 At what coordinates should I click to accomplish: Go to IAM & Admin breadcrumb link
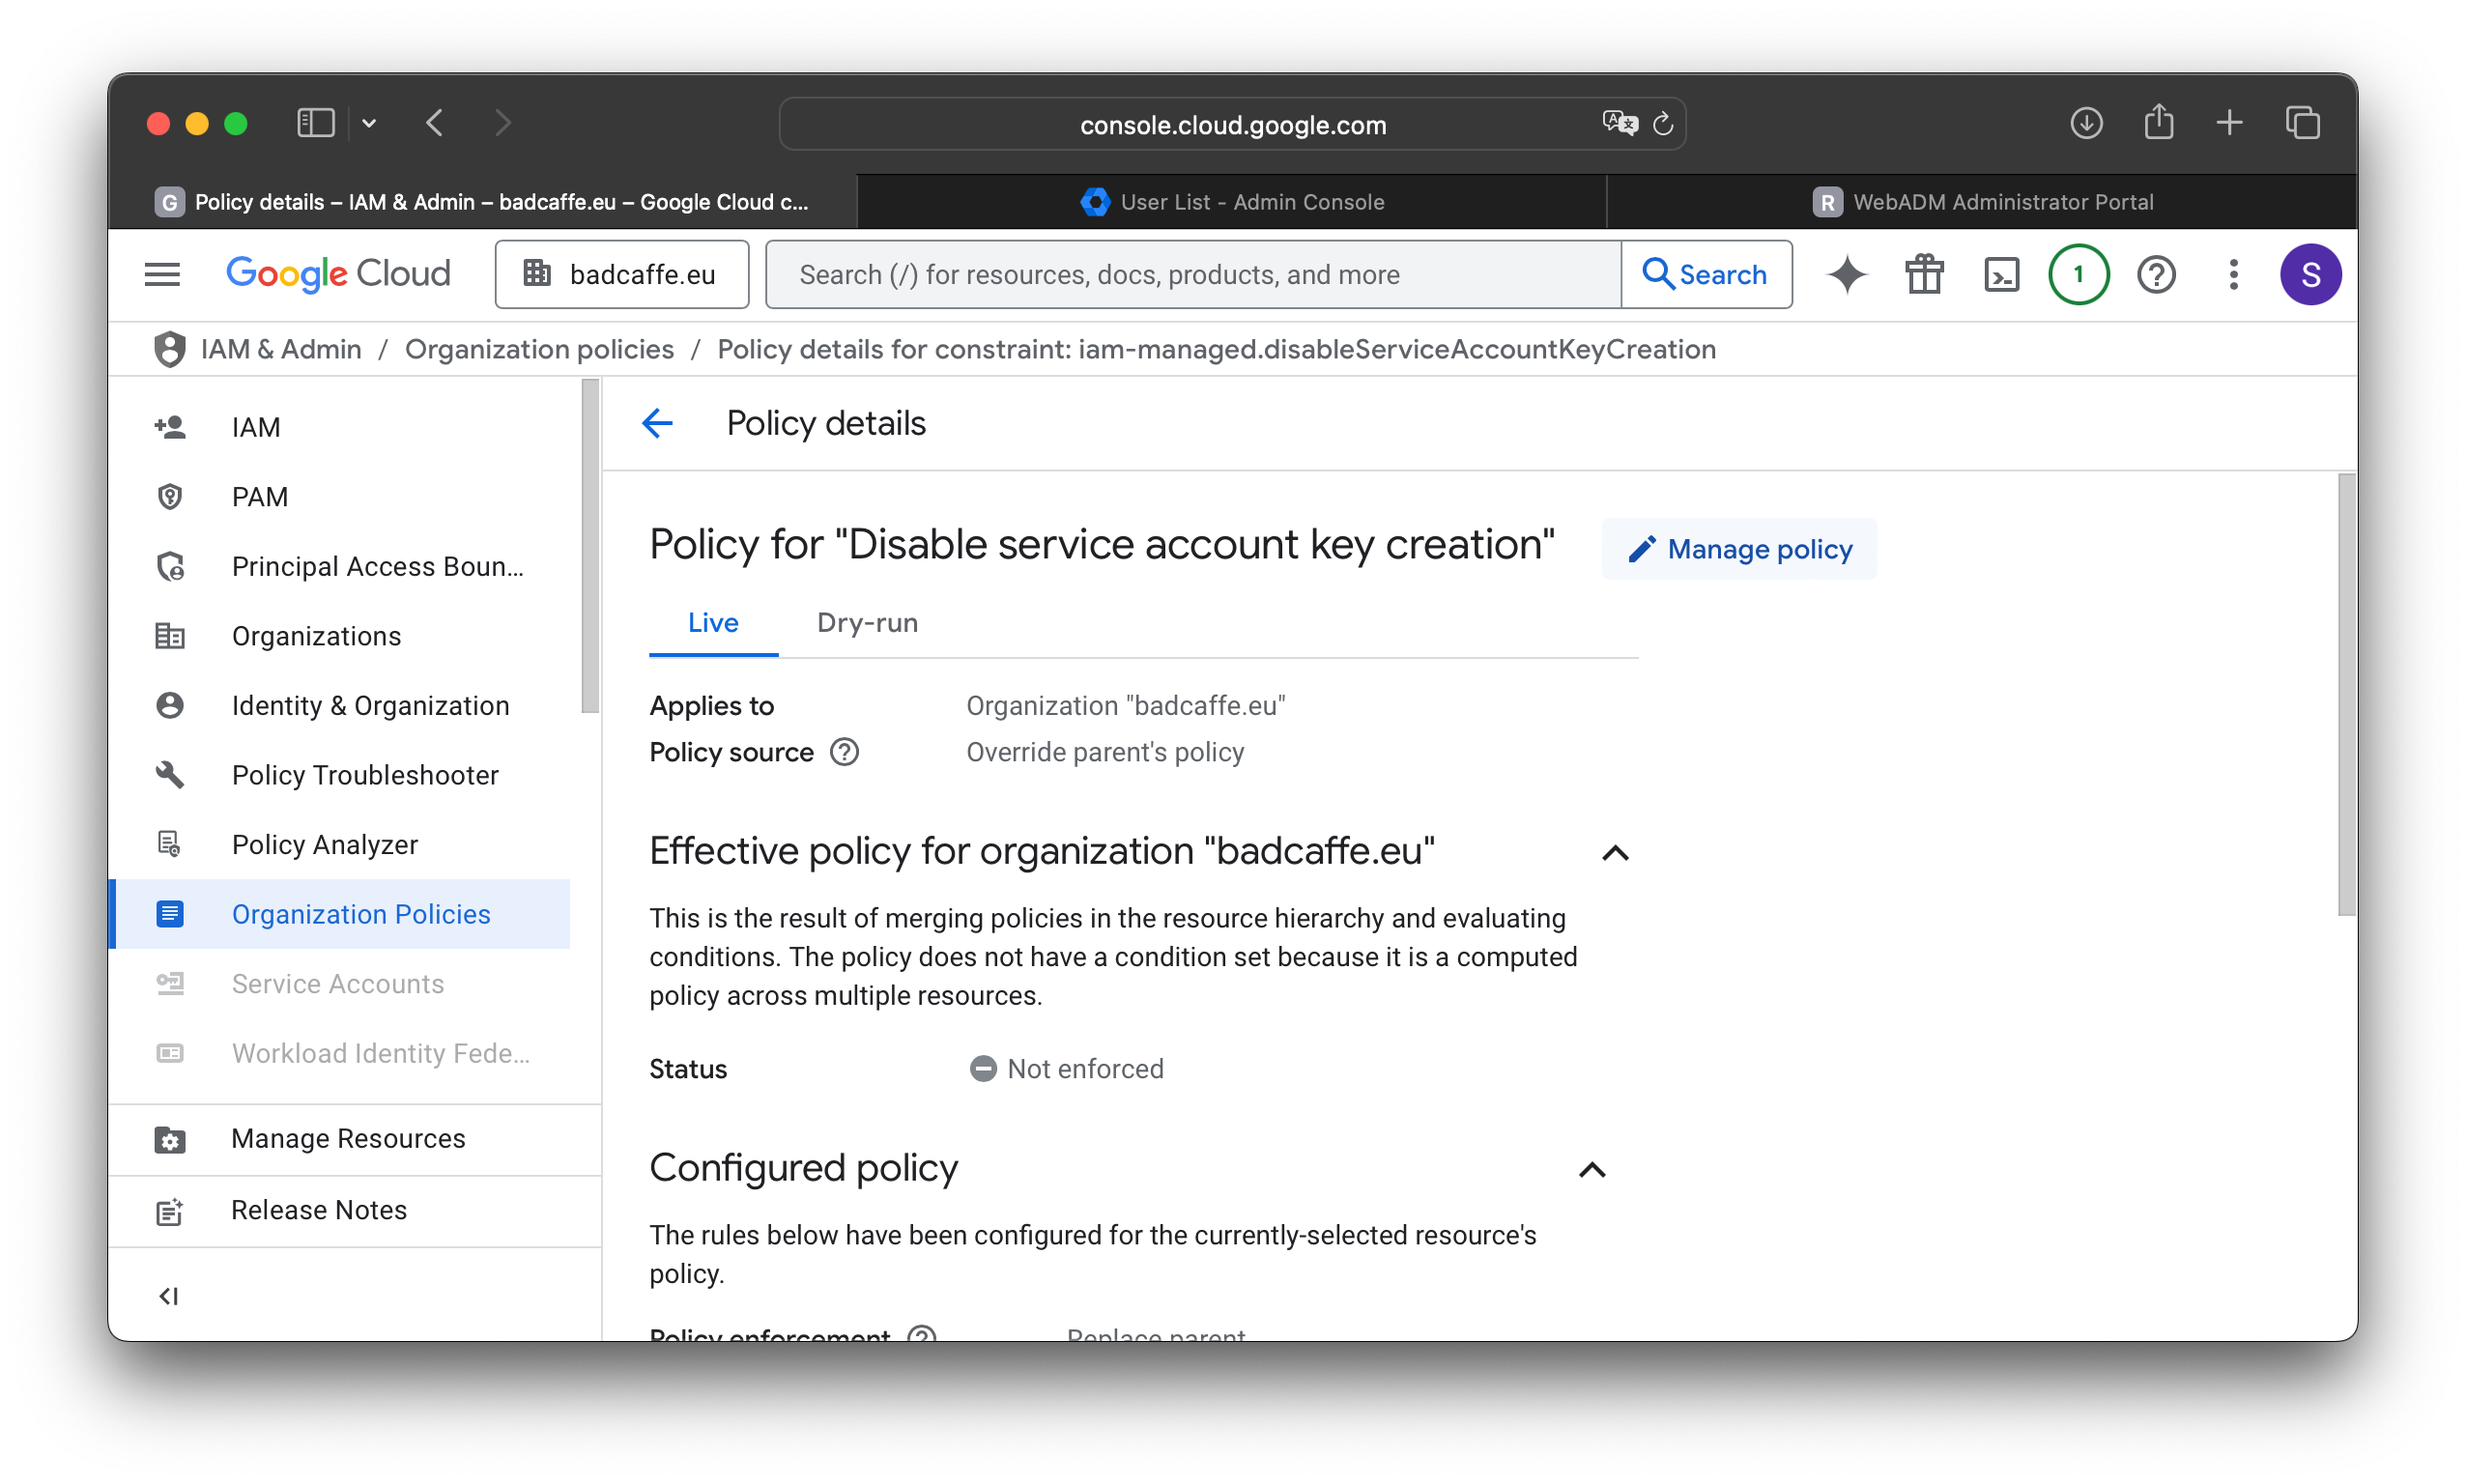pos(281,349)
